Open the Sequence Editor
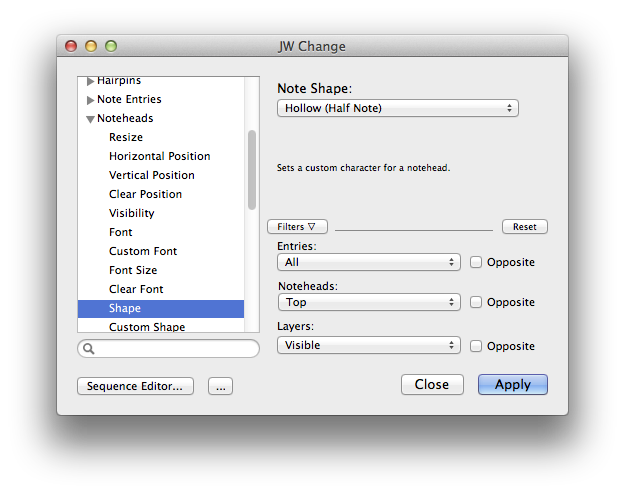 click(x=135, y=385)
